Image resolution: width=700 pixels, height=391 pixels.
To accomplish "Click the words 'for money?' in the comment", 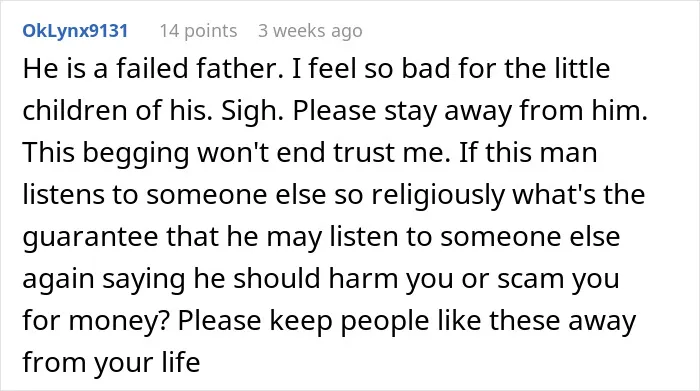I will click(96, 320).
